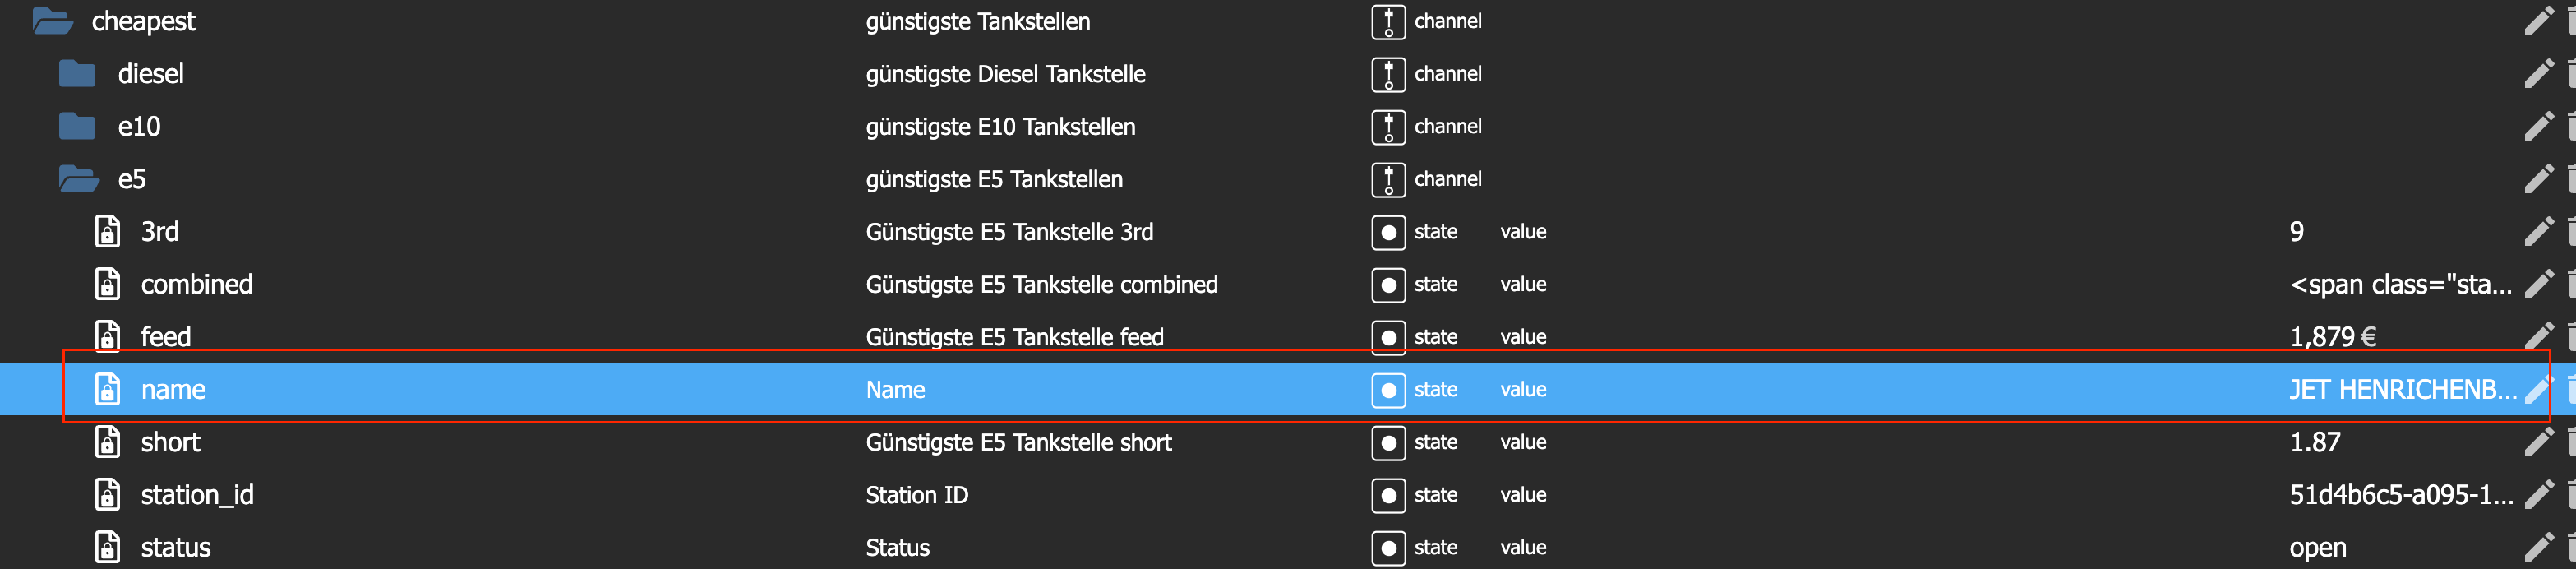Click the 1,879 € feed value
Image resolution: width=2576 pixels, height=569 pixels.
2332,337
